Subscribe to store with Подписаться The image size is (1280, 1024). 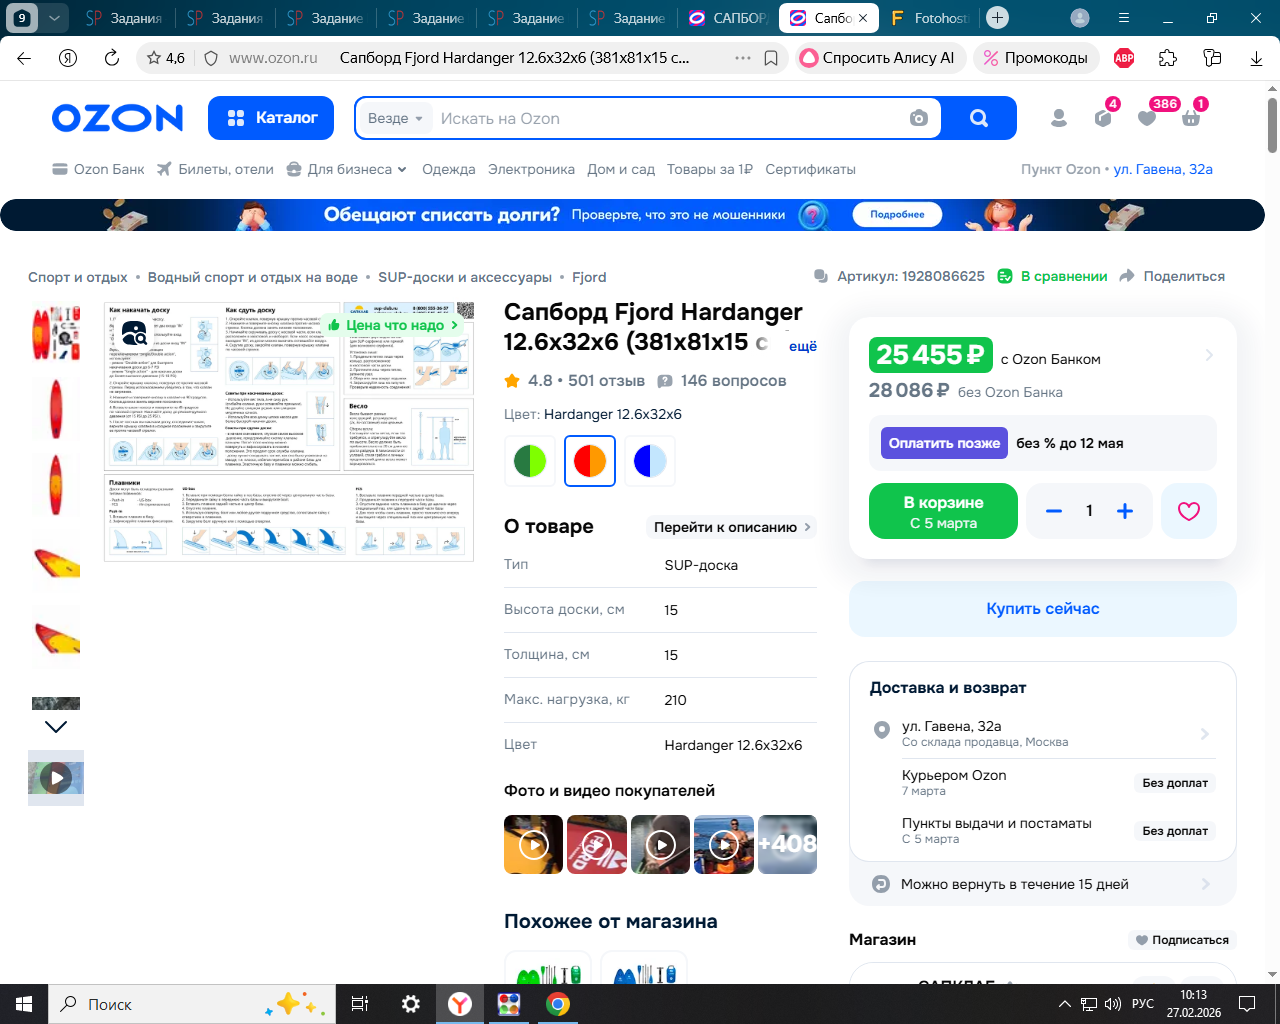(x=1182, y=940)
